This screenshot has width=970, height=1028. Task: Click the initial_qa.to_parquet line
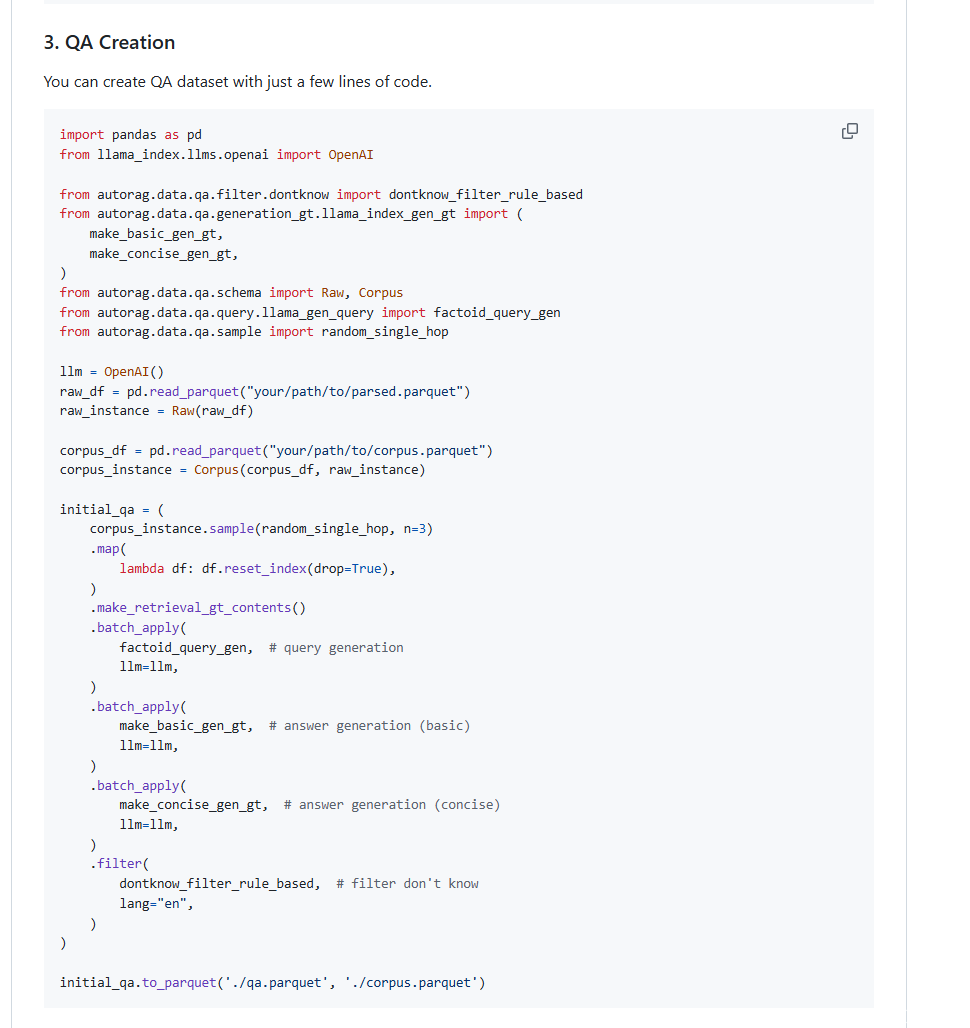(x=272, y=983)
